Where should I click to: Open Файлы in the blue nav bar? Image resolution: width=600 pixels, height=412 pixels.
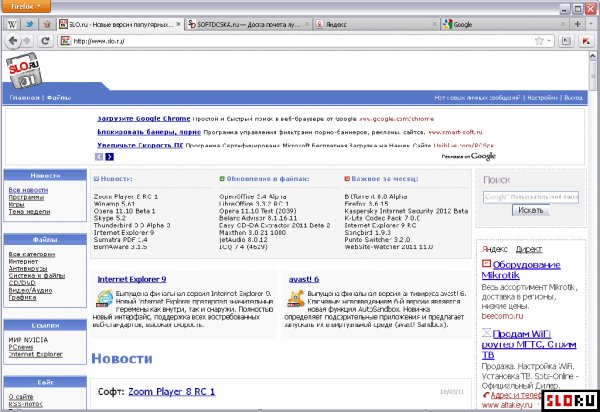(x=59, y=98)
